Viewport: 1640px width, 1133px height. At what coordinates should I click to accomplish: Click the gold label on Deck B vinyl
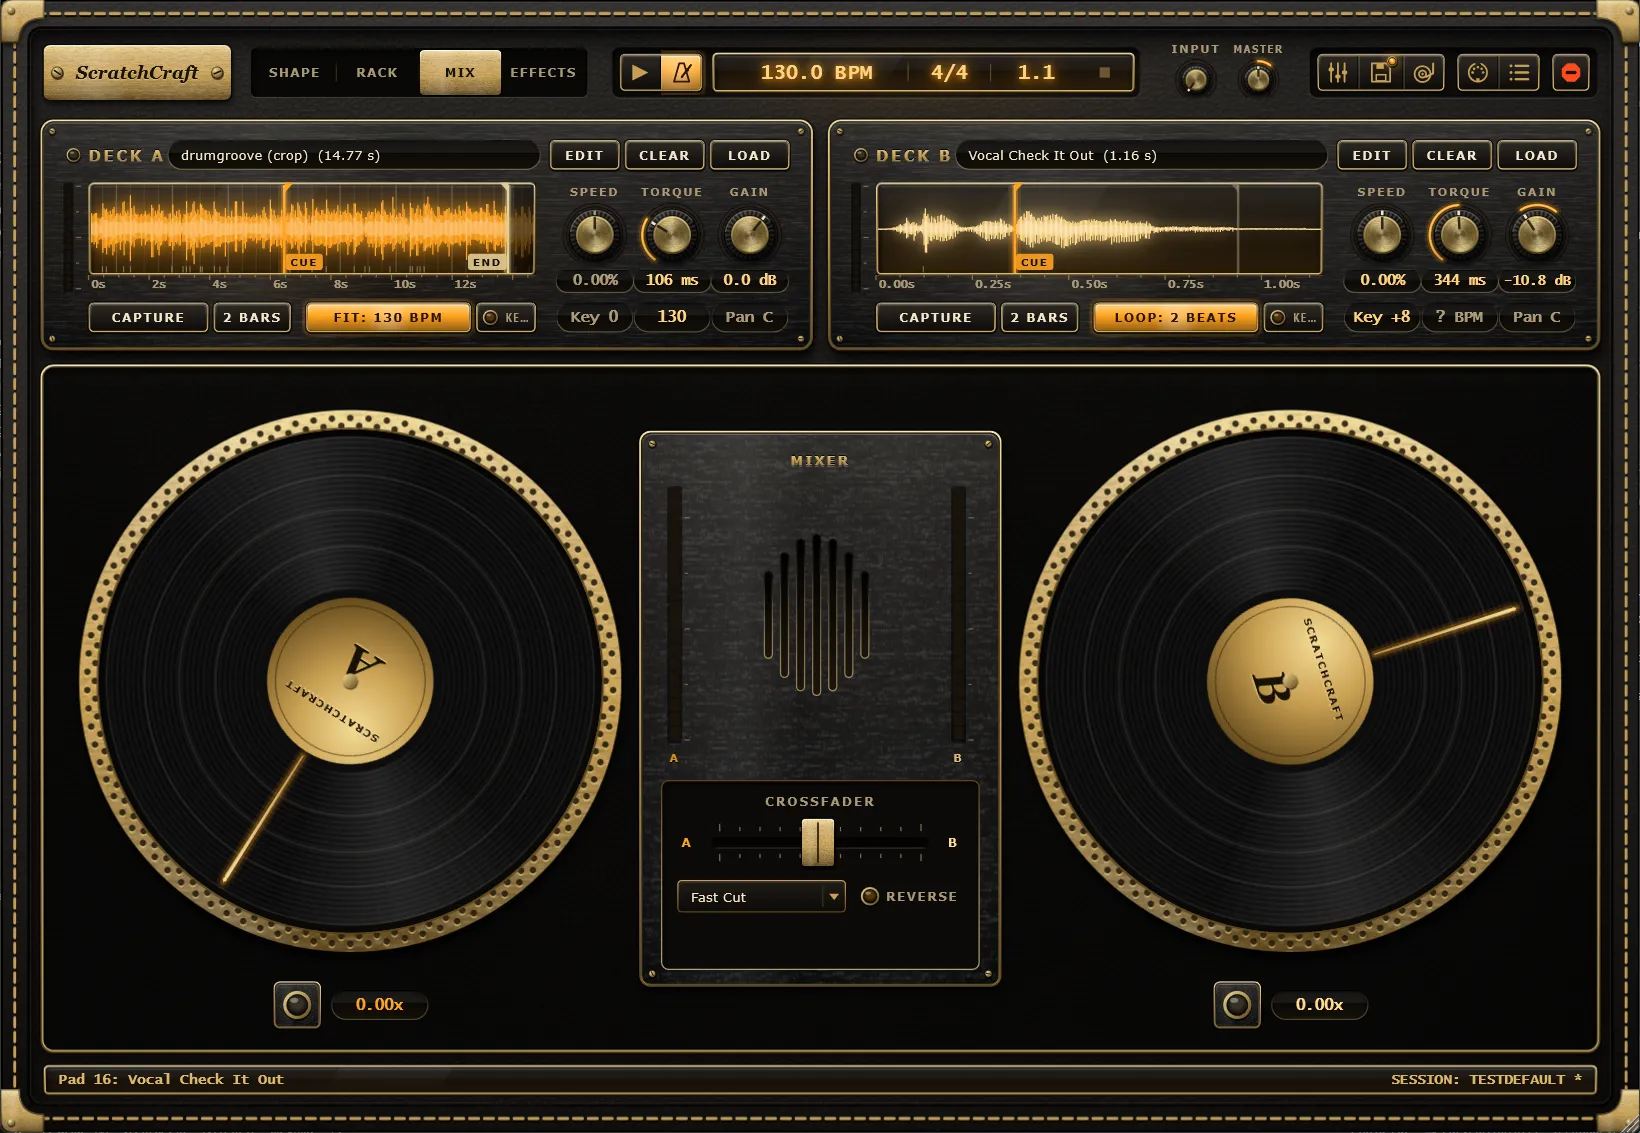pyautogui.click(x=1290, y=682)
